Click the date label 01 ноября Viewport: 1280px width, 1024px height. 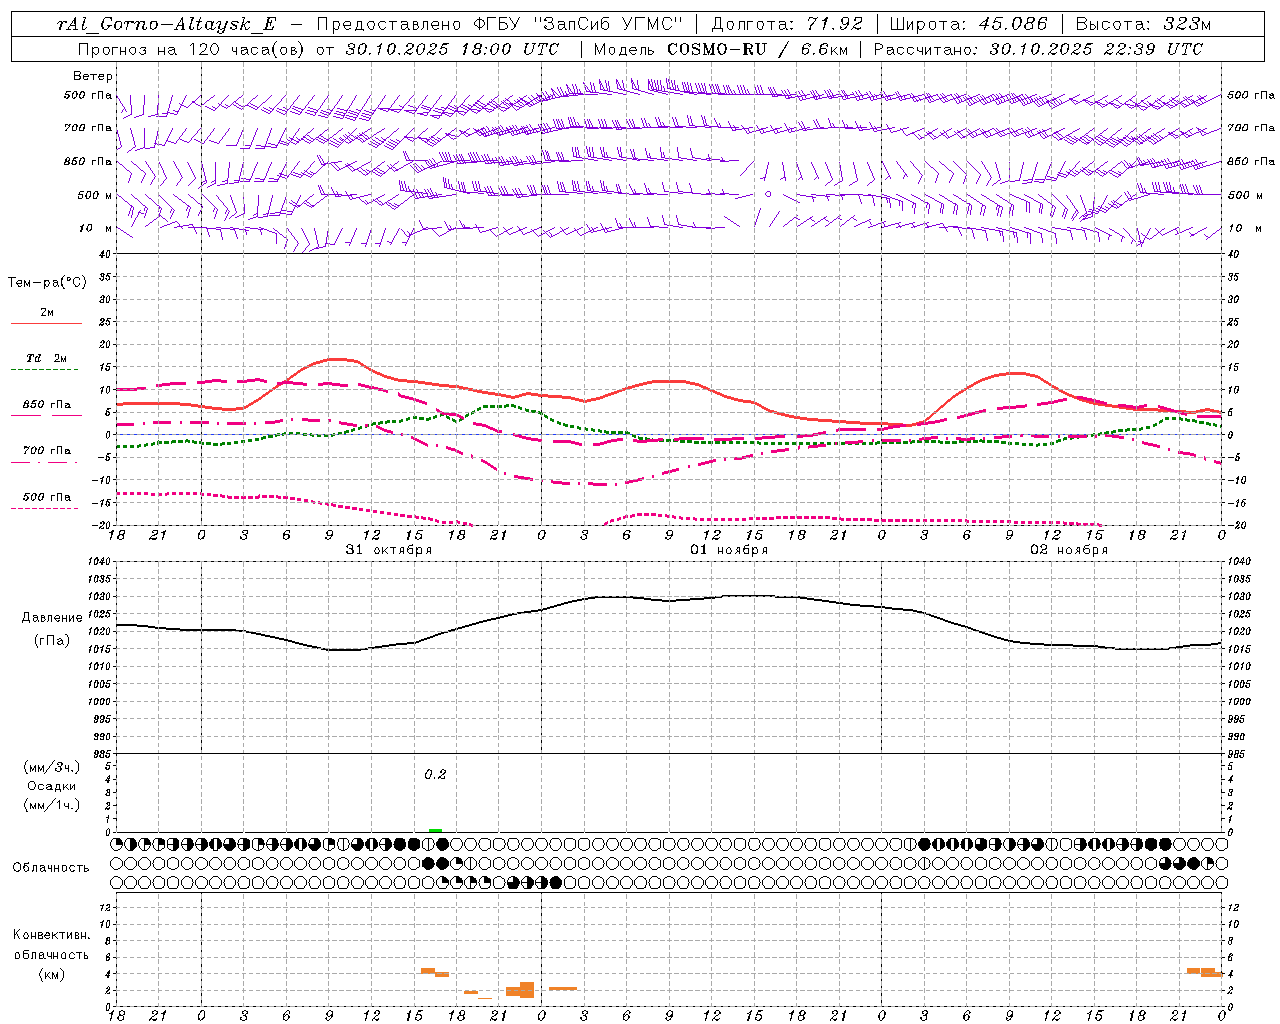(729, 550)
